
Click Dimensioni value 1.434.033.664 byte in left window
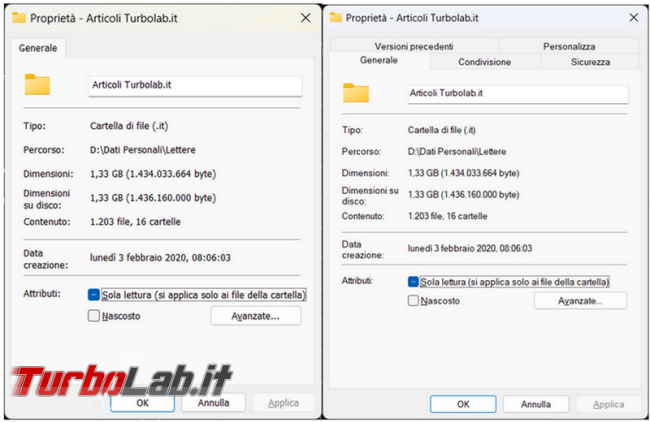coord(153,174)
